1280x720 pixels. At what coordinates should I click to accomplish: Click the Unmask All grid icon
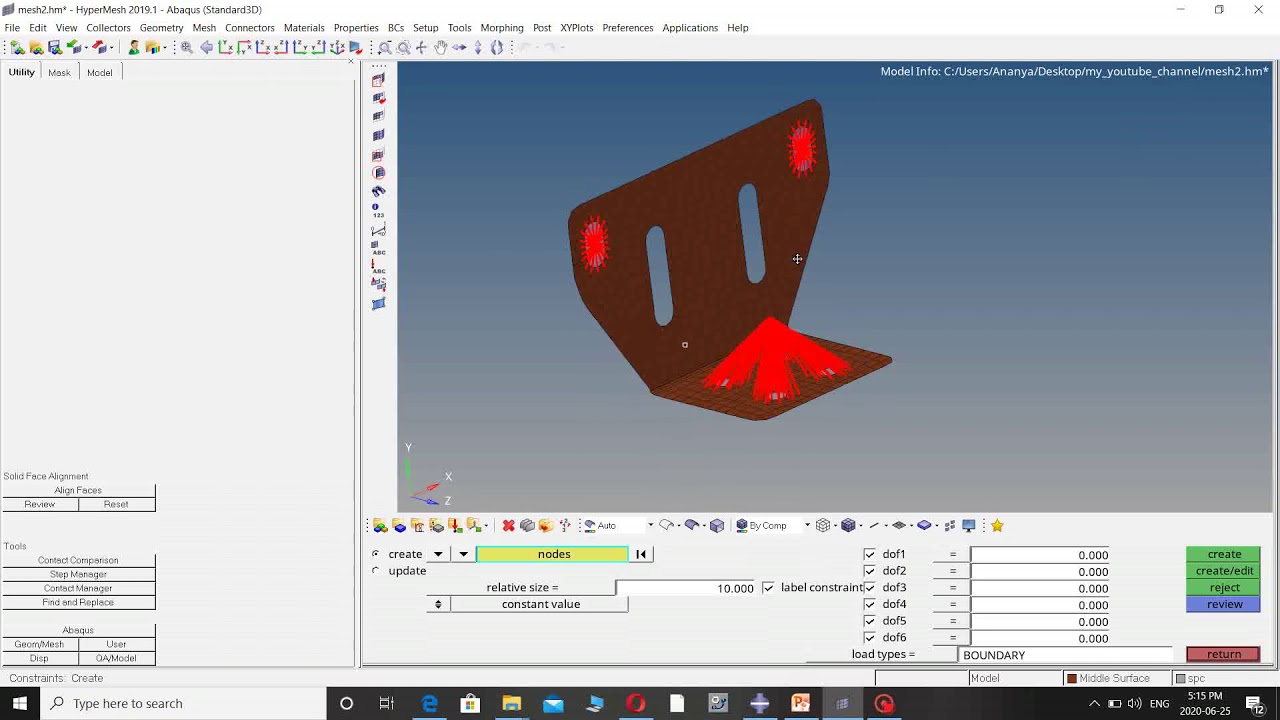pyautogui.click(x=378, y=135)
